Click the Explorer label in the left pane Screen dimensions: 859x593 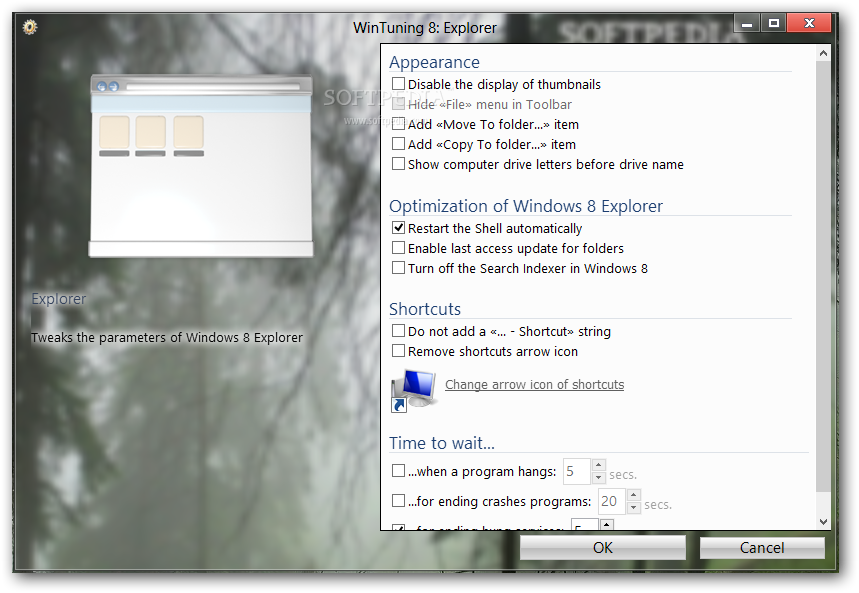59,299
